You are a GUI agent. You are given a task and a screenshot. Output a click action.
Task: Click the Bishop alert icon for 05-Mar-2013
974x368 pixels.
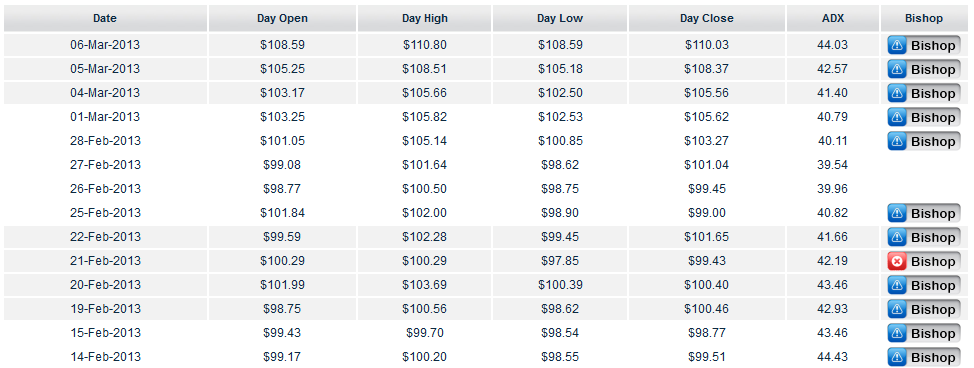[x=897, y=70]
